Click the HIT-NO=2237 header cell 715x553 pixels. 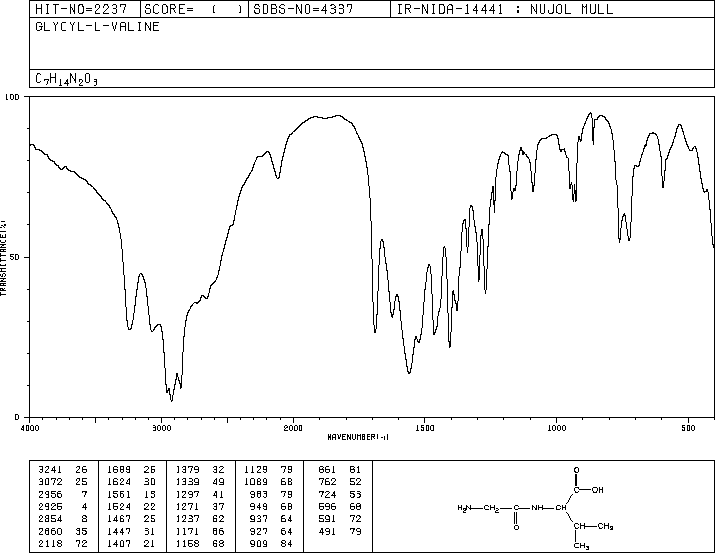click(x=81, y=9)
